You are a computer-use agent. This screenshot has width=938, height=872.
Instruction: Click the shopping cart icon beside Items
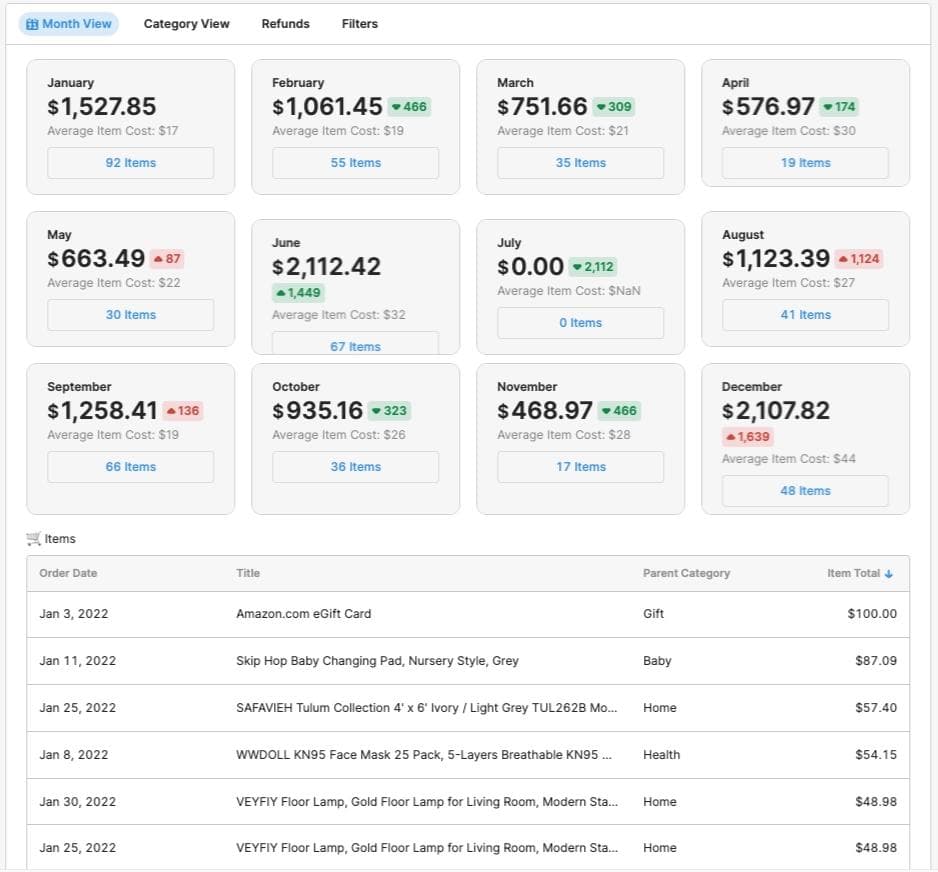34,539
